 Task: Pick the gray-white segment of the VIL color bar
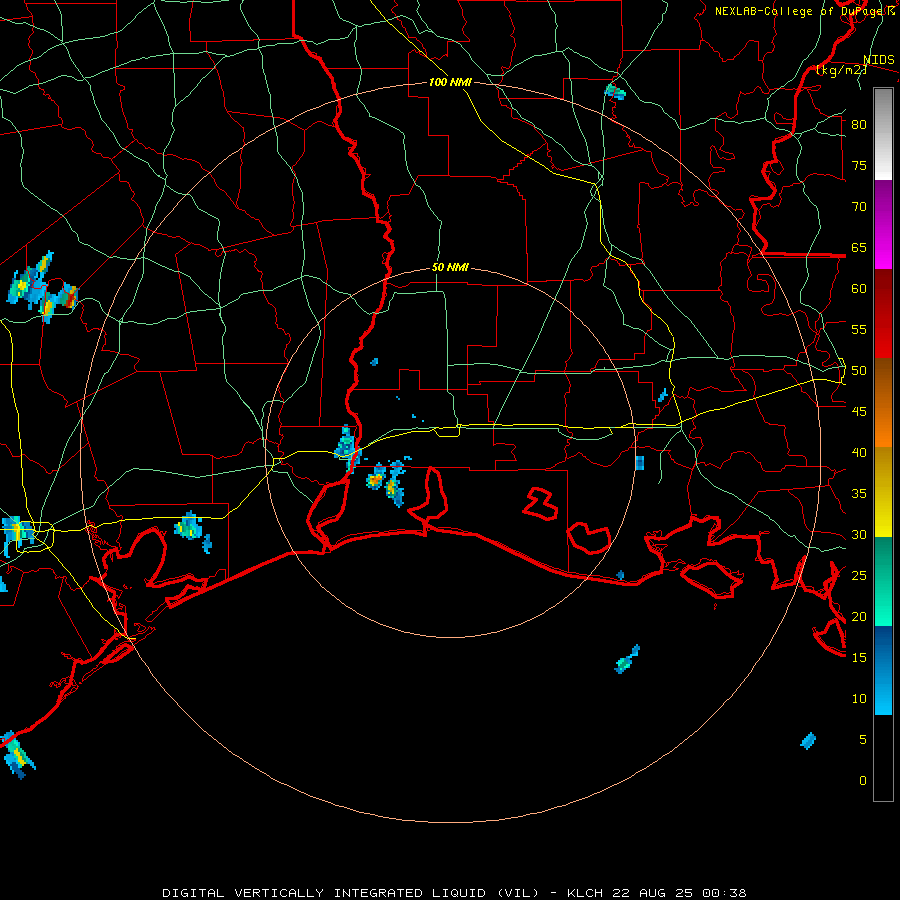(x=883, y=134)
